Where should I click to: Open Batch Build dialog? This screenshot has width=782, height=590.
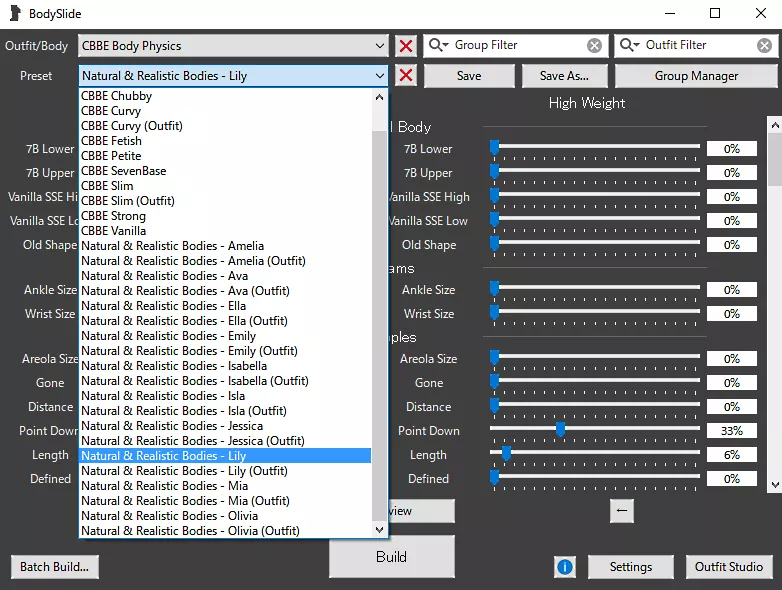pos(54,567)
